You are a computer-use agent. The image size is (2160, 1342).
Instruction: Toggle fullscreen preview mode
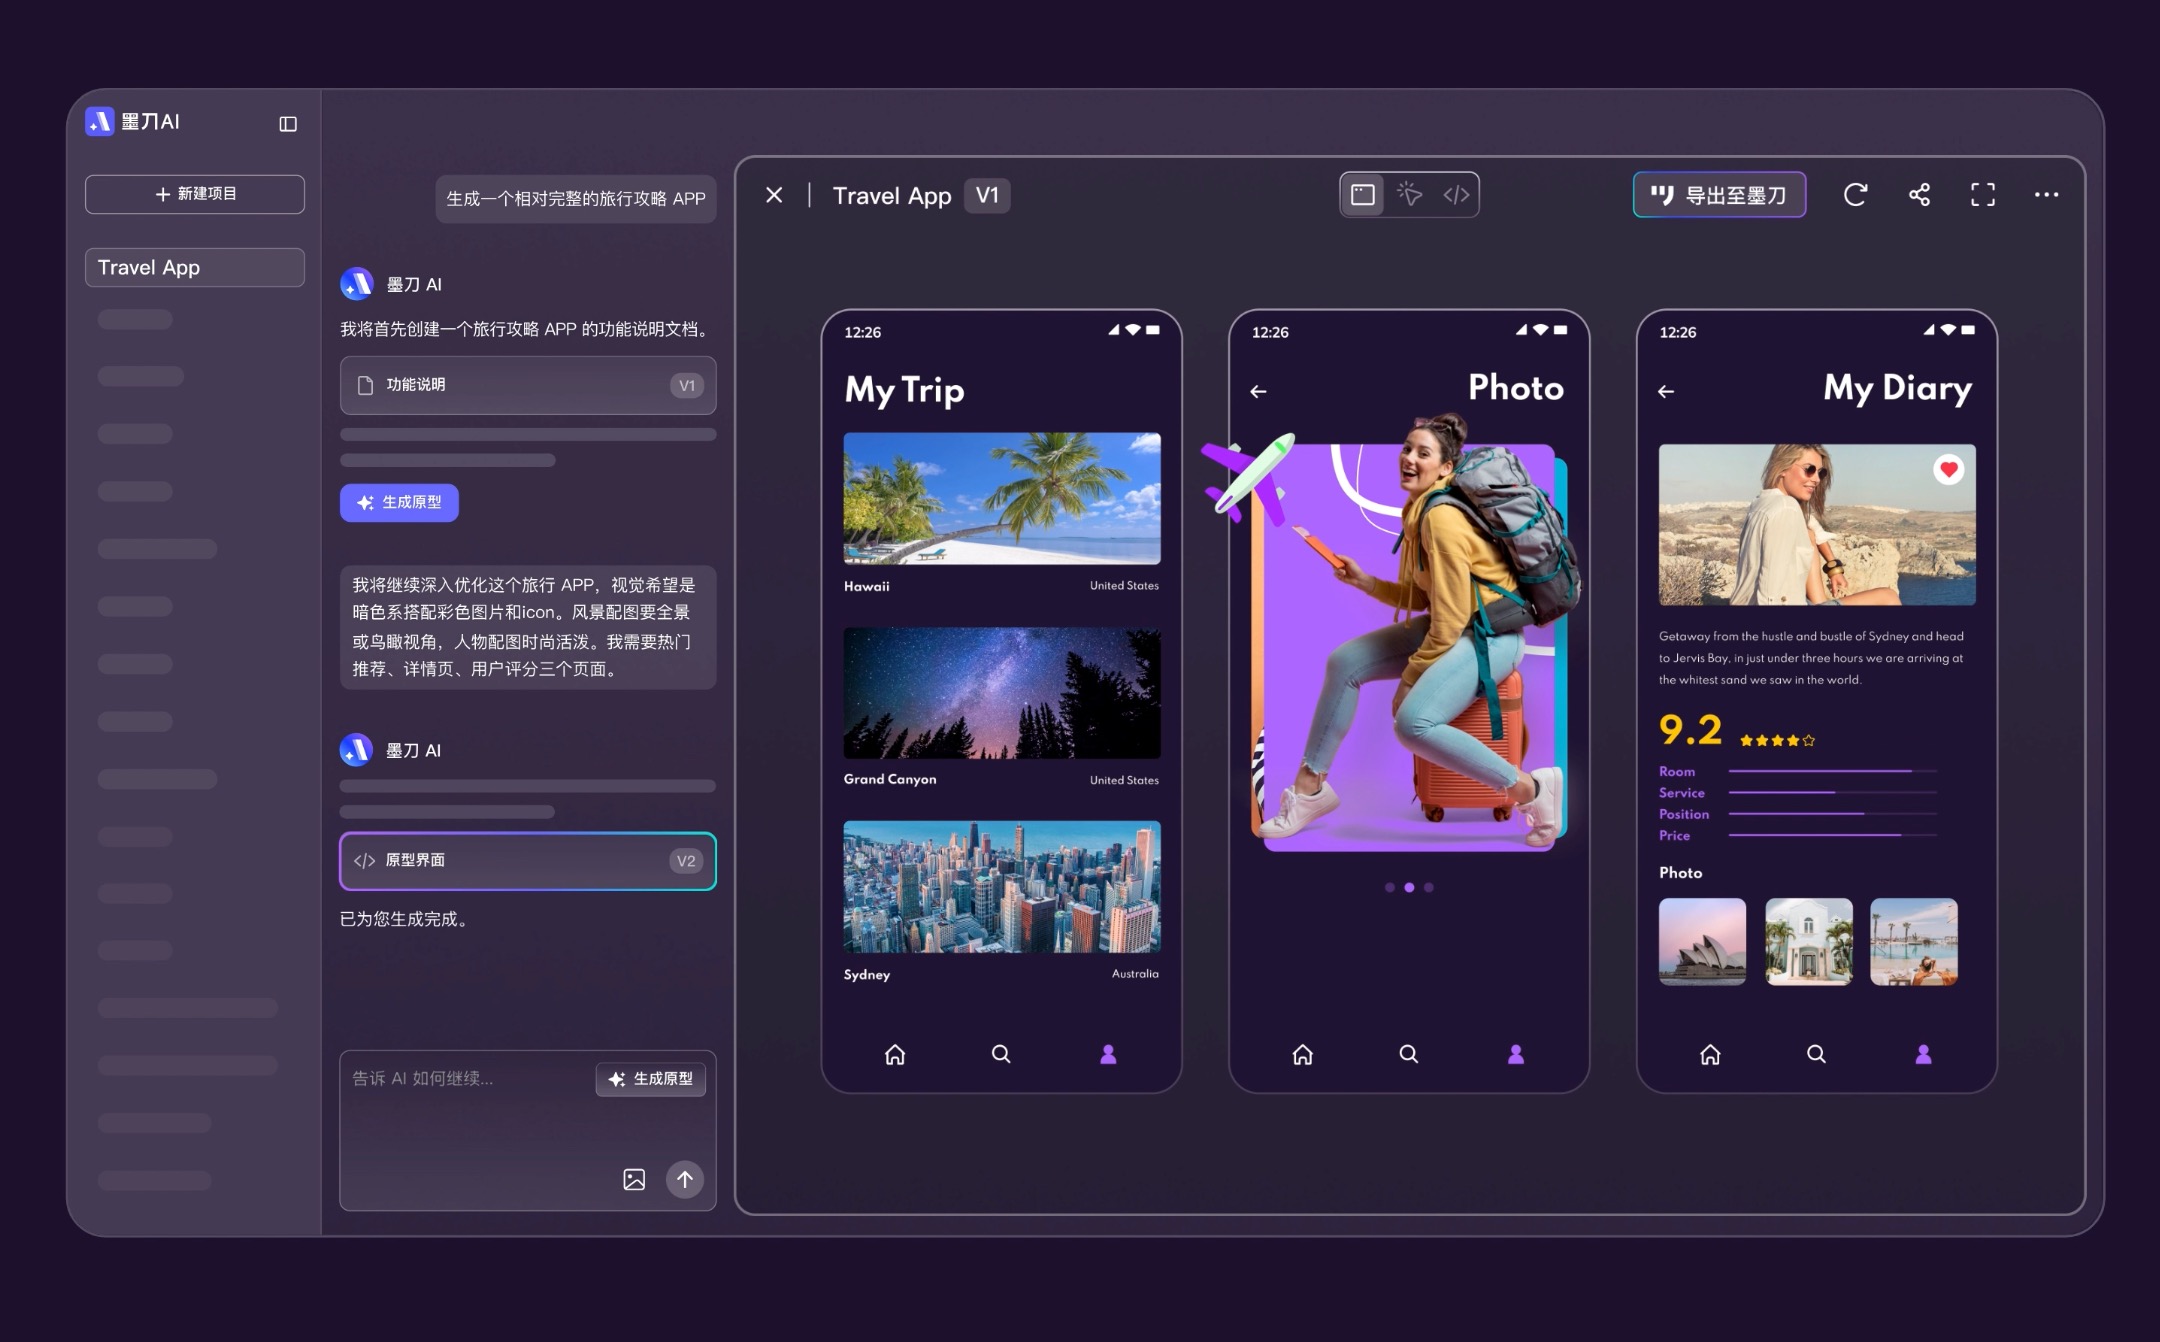[x=1983, y=194]
